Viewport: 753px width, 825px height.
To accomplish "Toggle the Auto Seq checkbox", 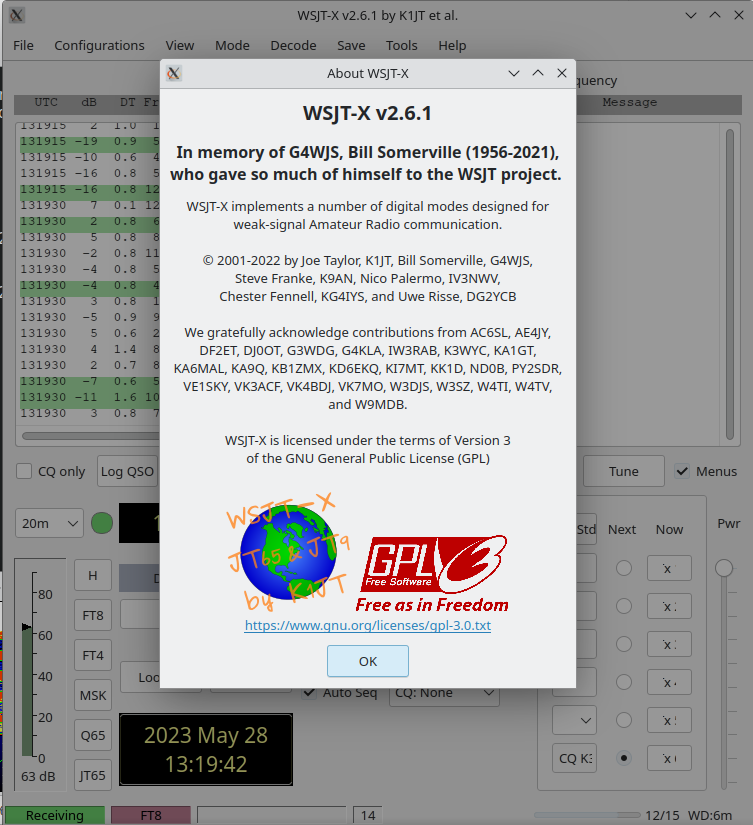I will pyautogui.click(x=309, y=693).
